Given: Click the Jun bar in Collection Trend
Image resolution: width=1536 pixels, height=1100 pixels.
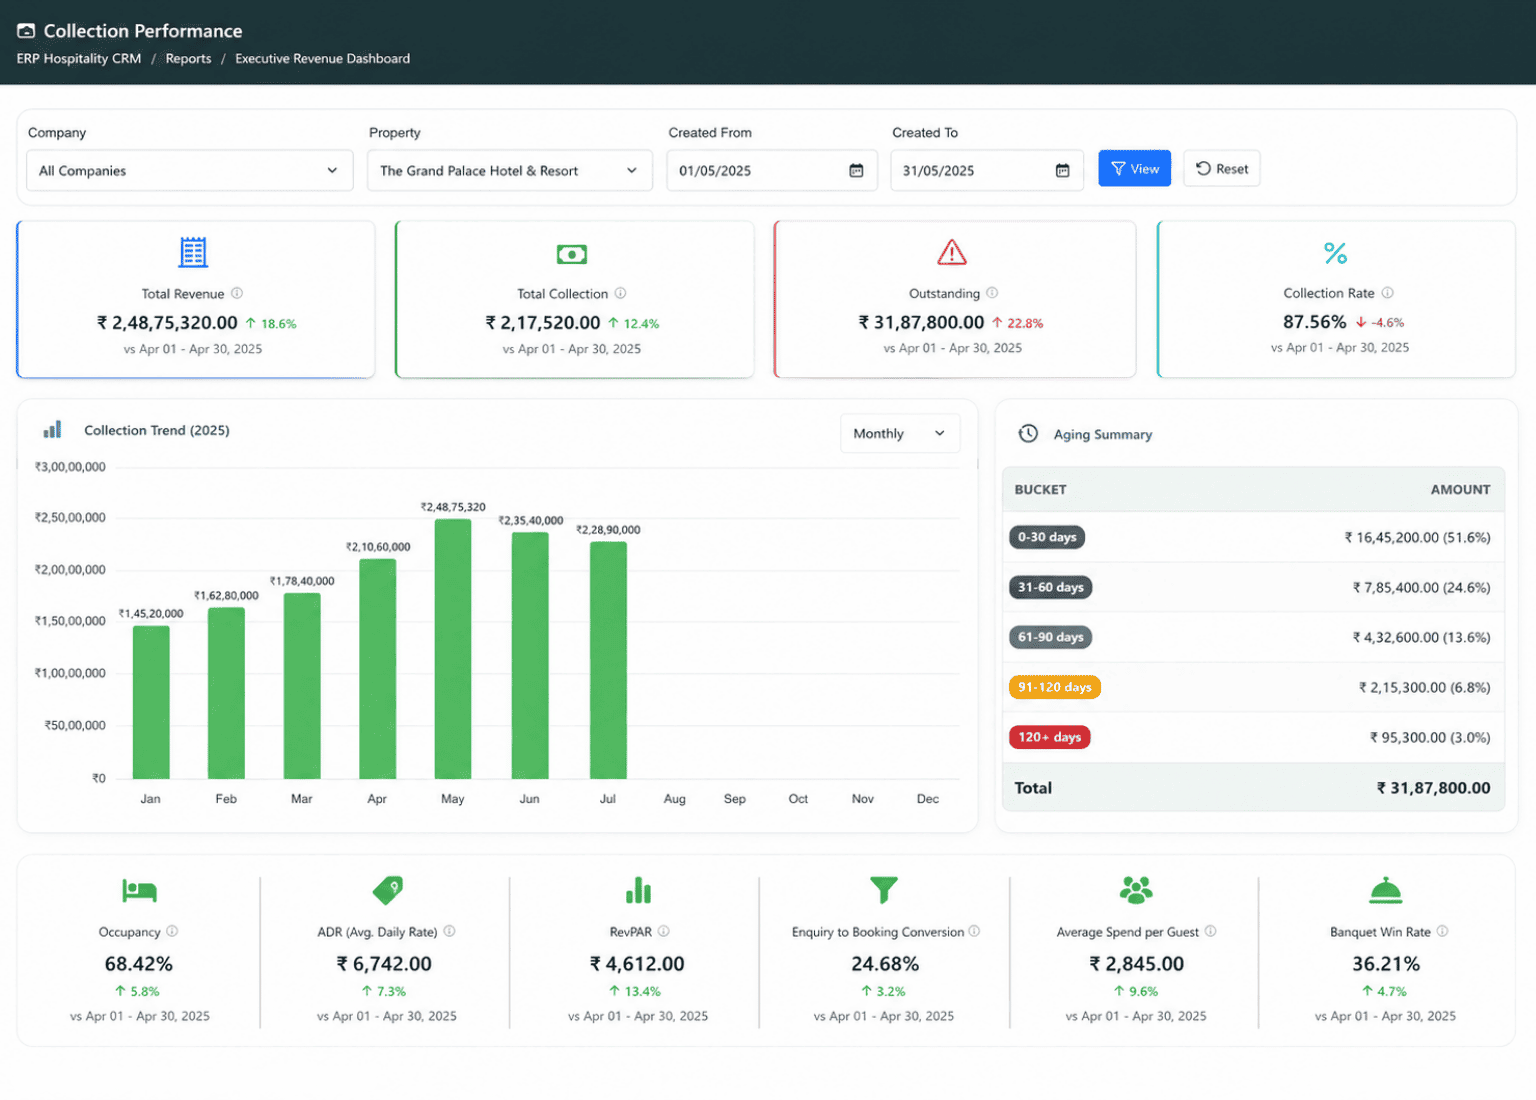Looking at the screenshot, I should (x=530, y=655).
